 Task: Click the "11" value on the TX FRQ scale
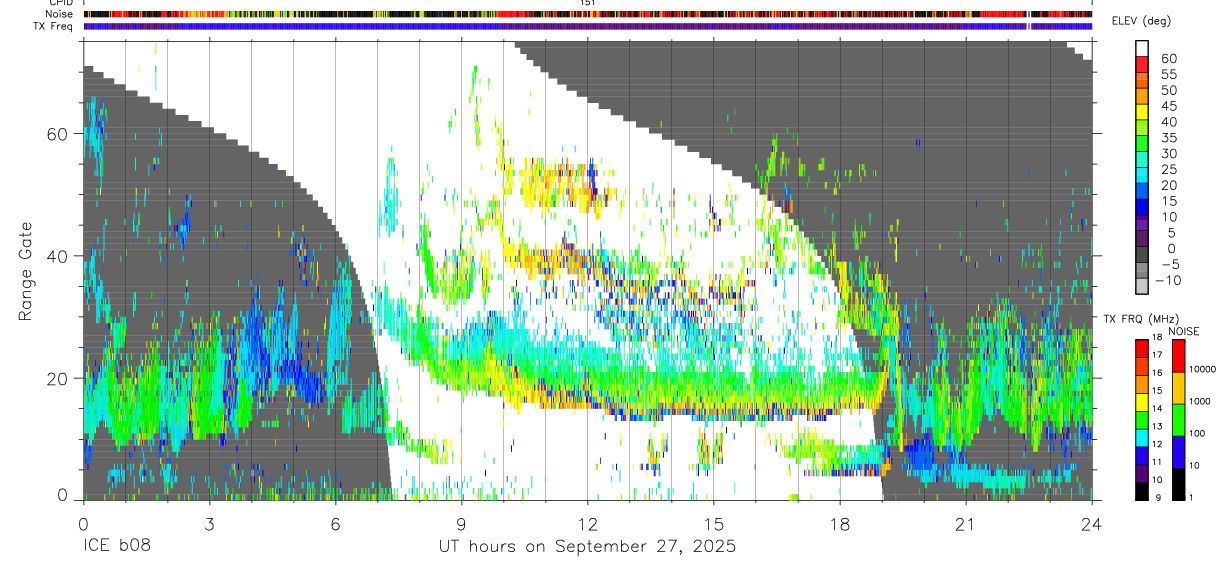[x=1157, y=462]
